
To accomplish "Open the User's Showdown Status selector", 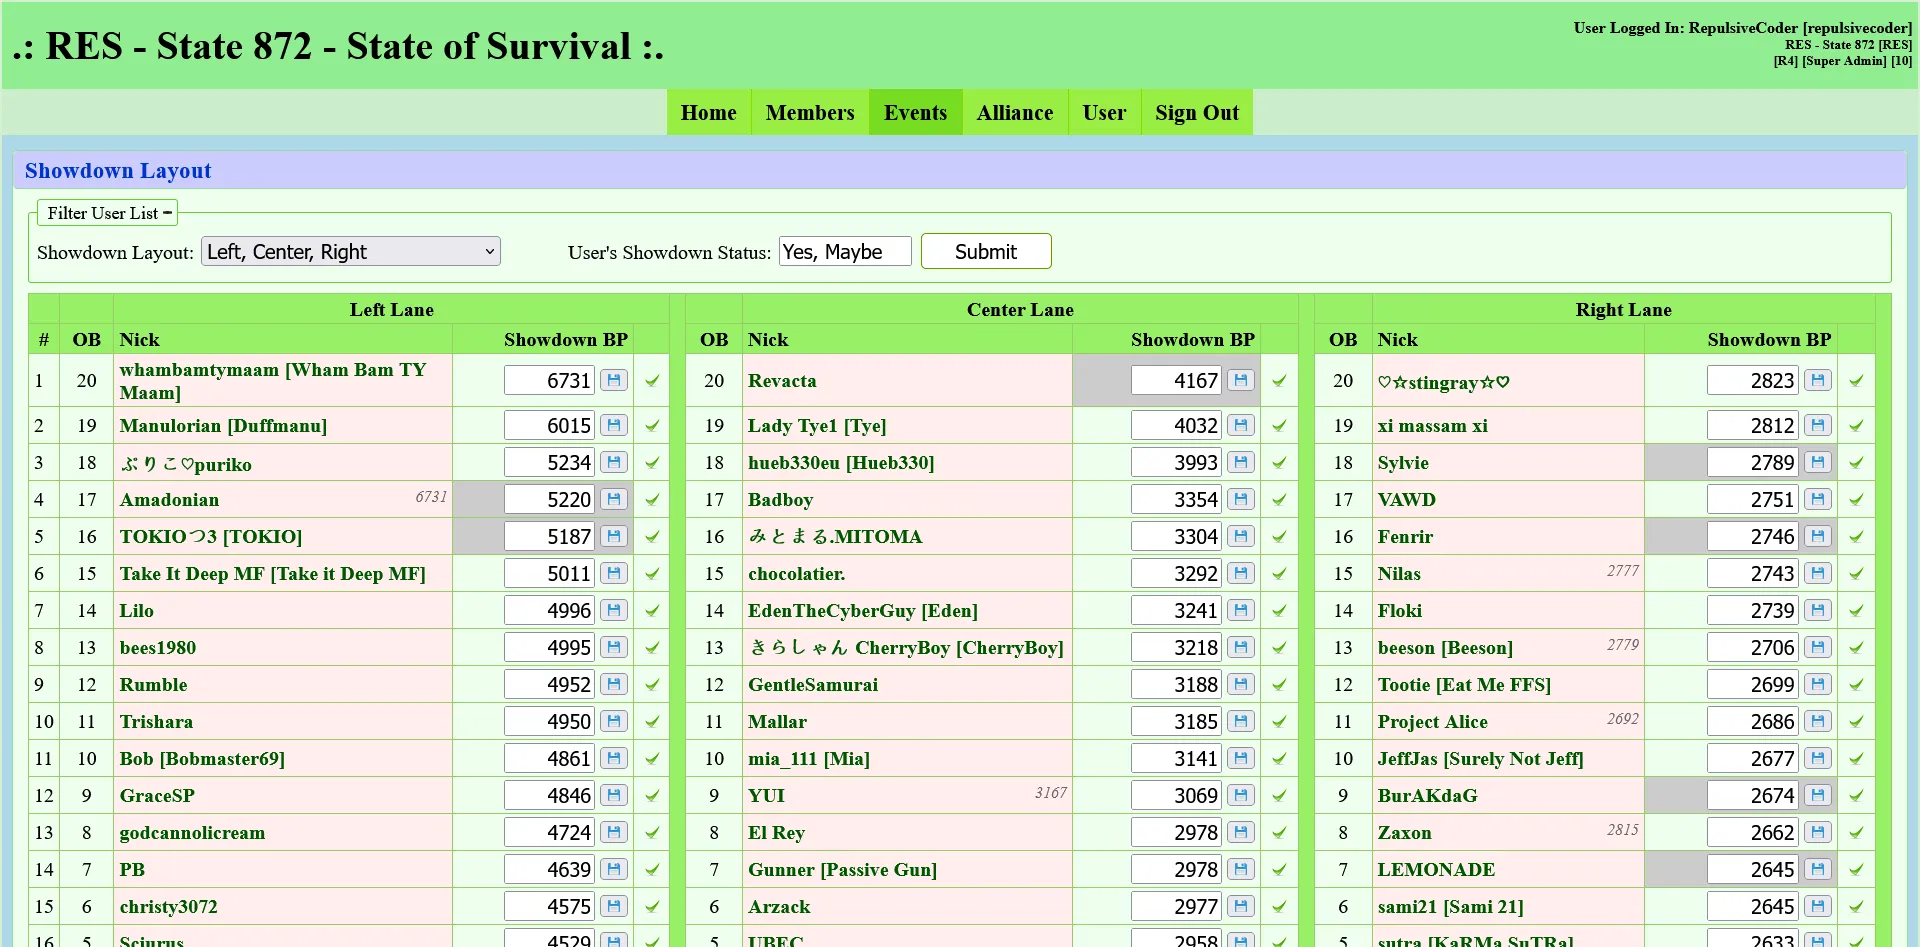I will pos(845,251).
